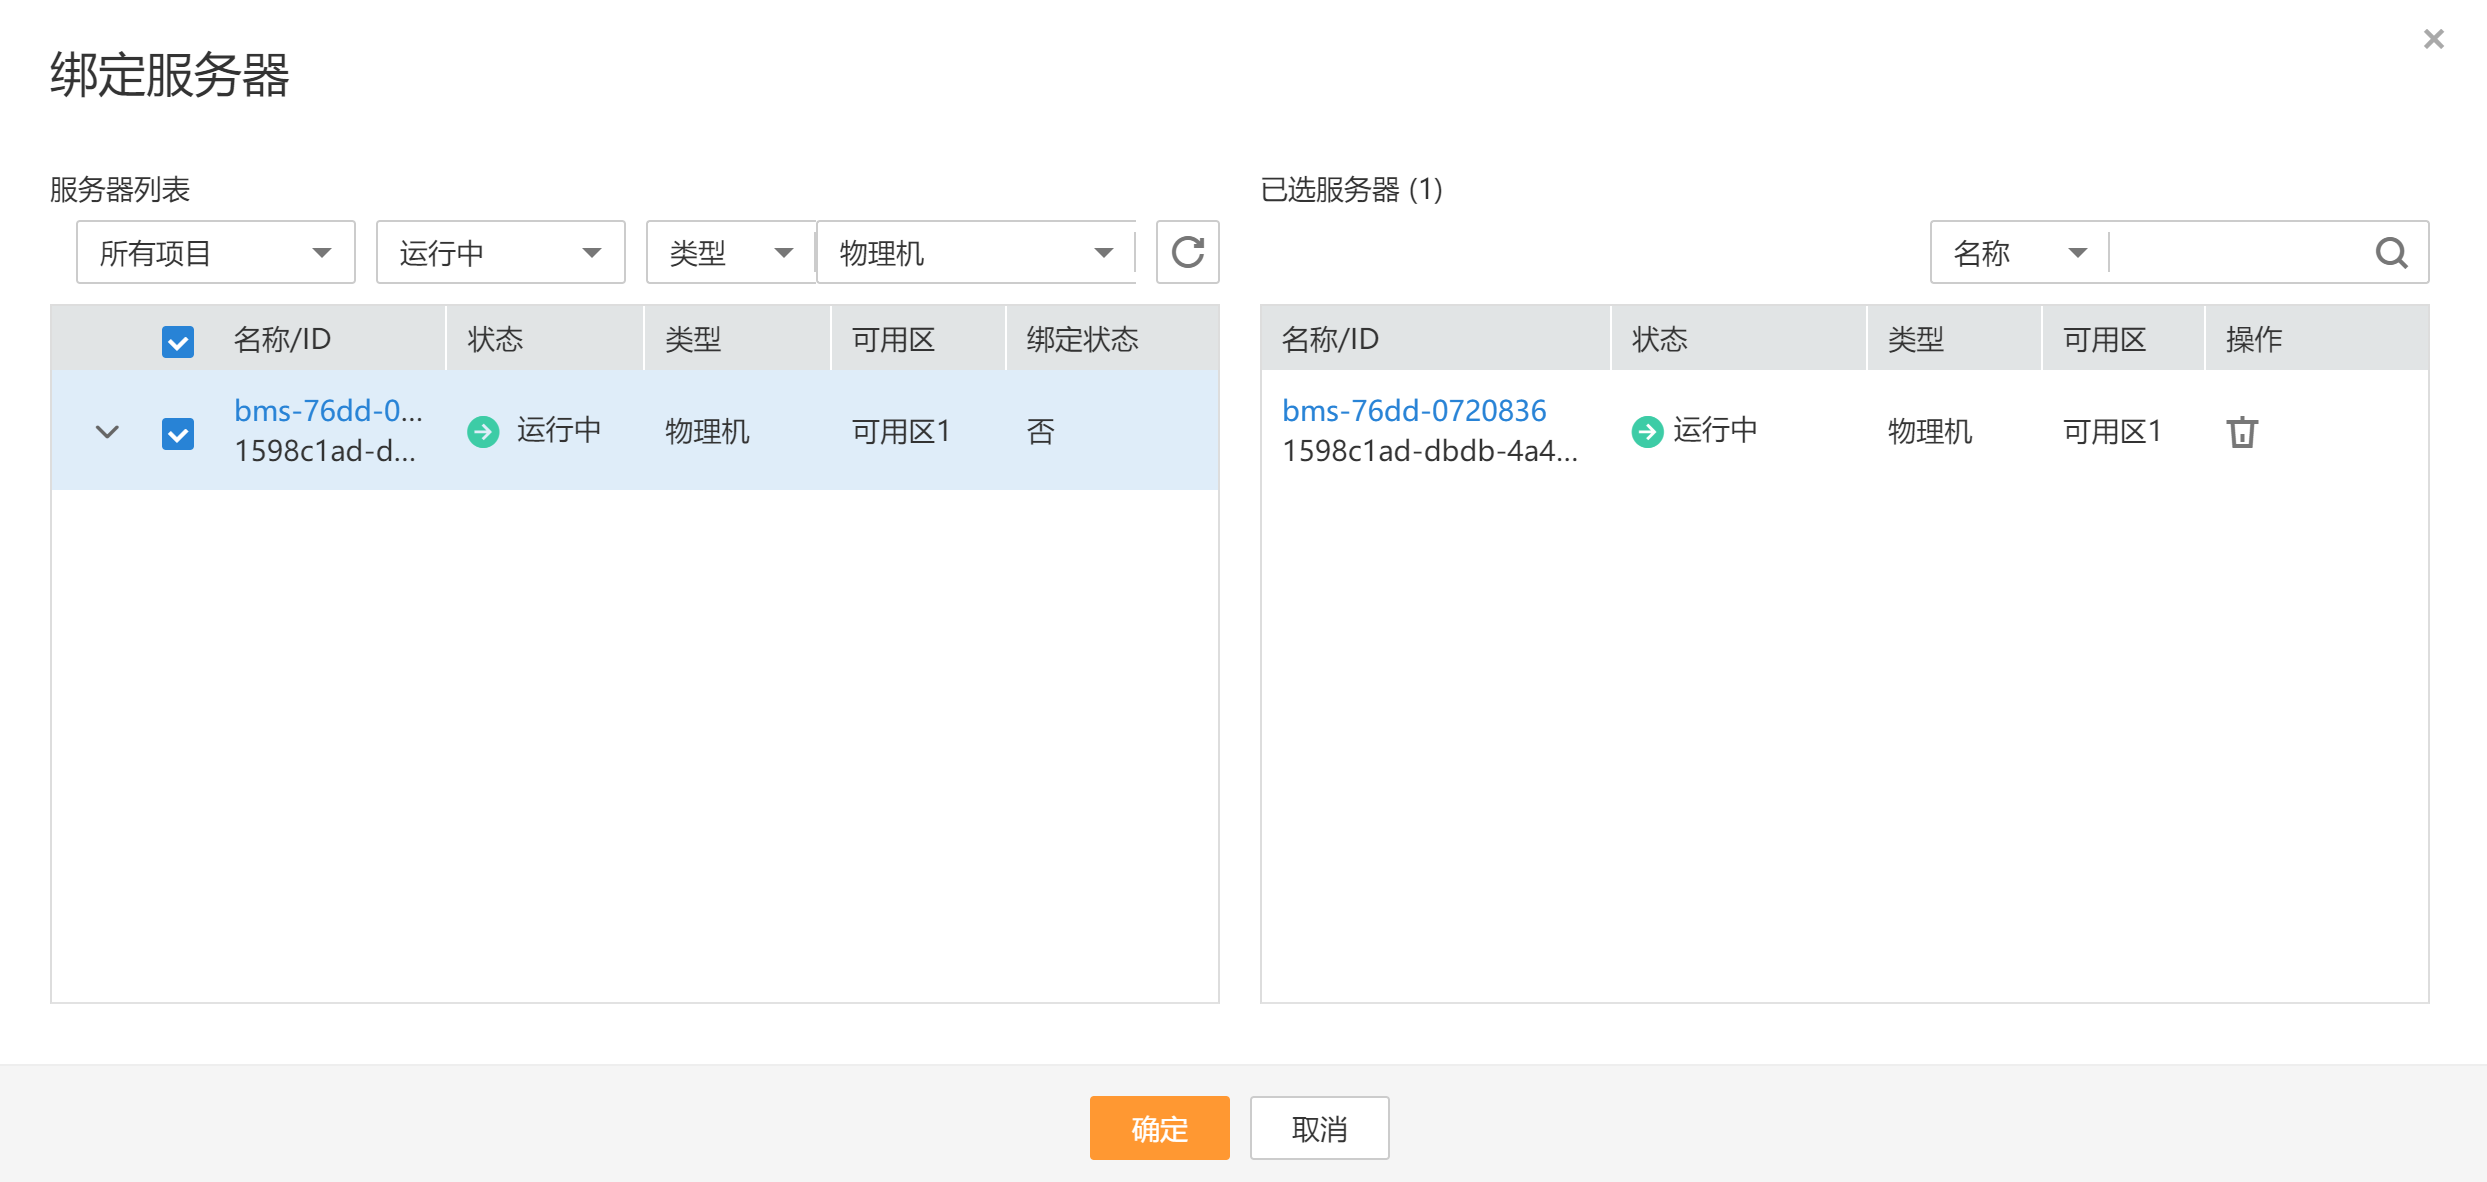Open the 名称 search field selector
The height and width of the screenshot is (1182, 2487).
(x=2020, y=252)
